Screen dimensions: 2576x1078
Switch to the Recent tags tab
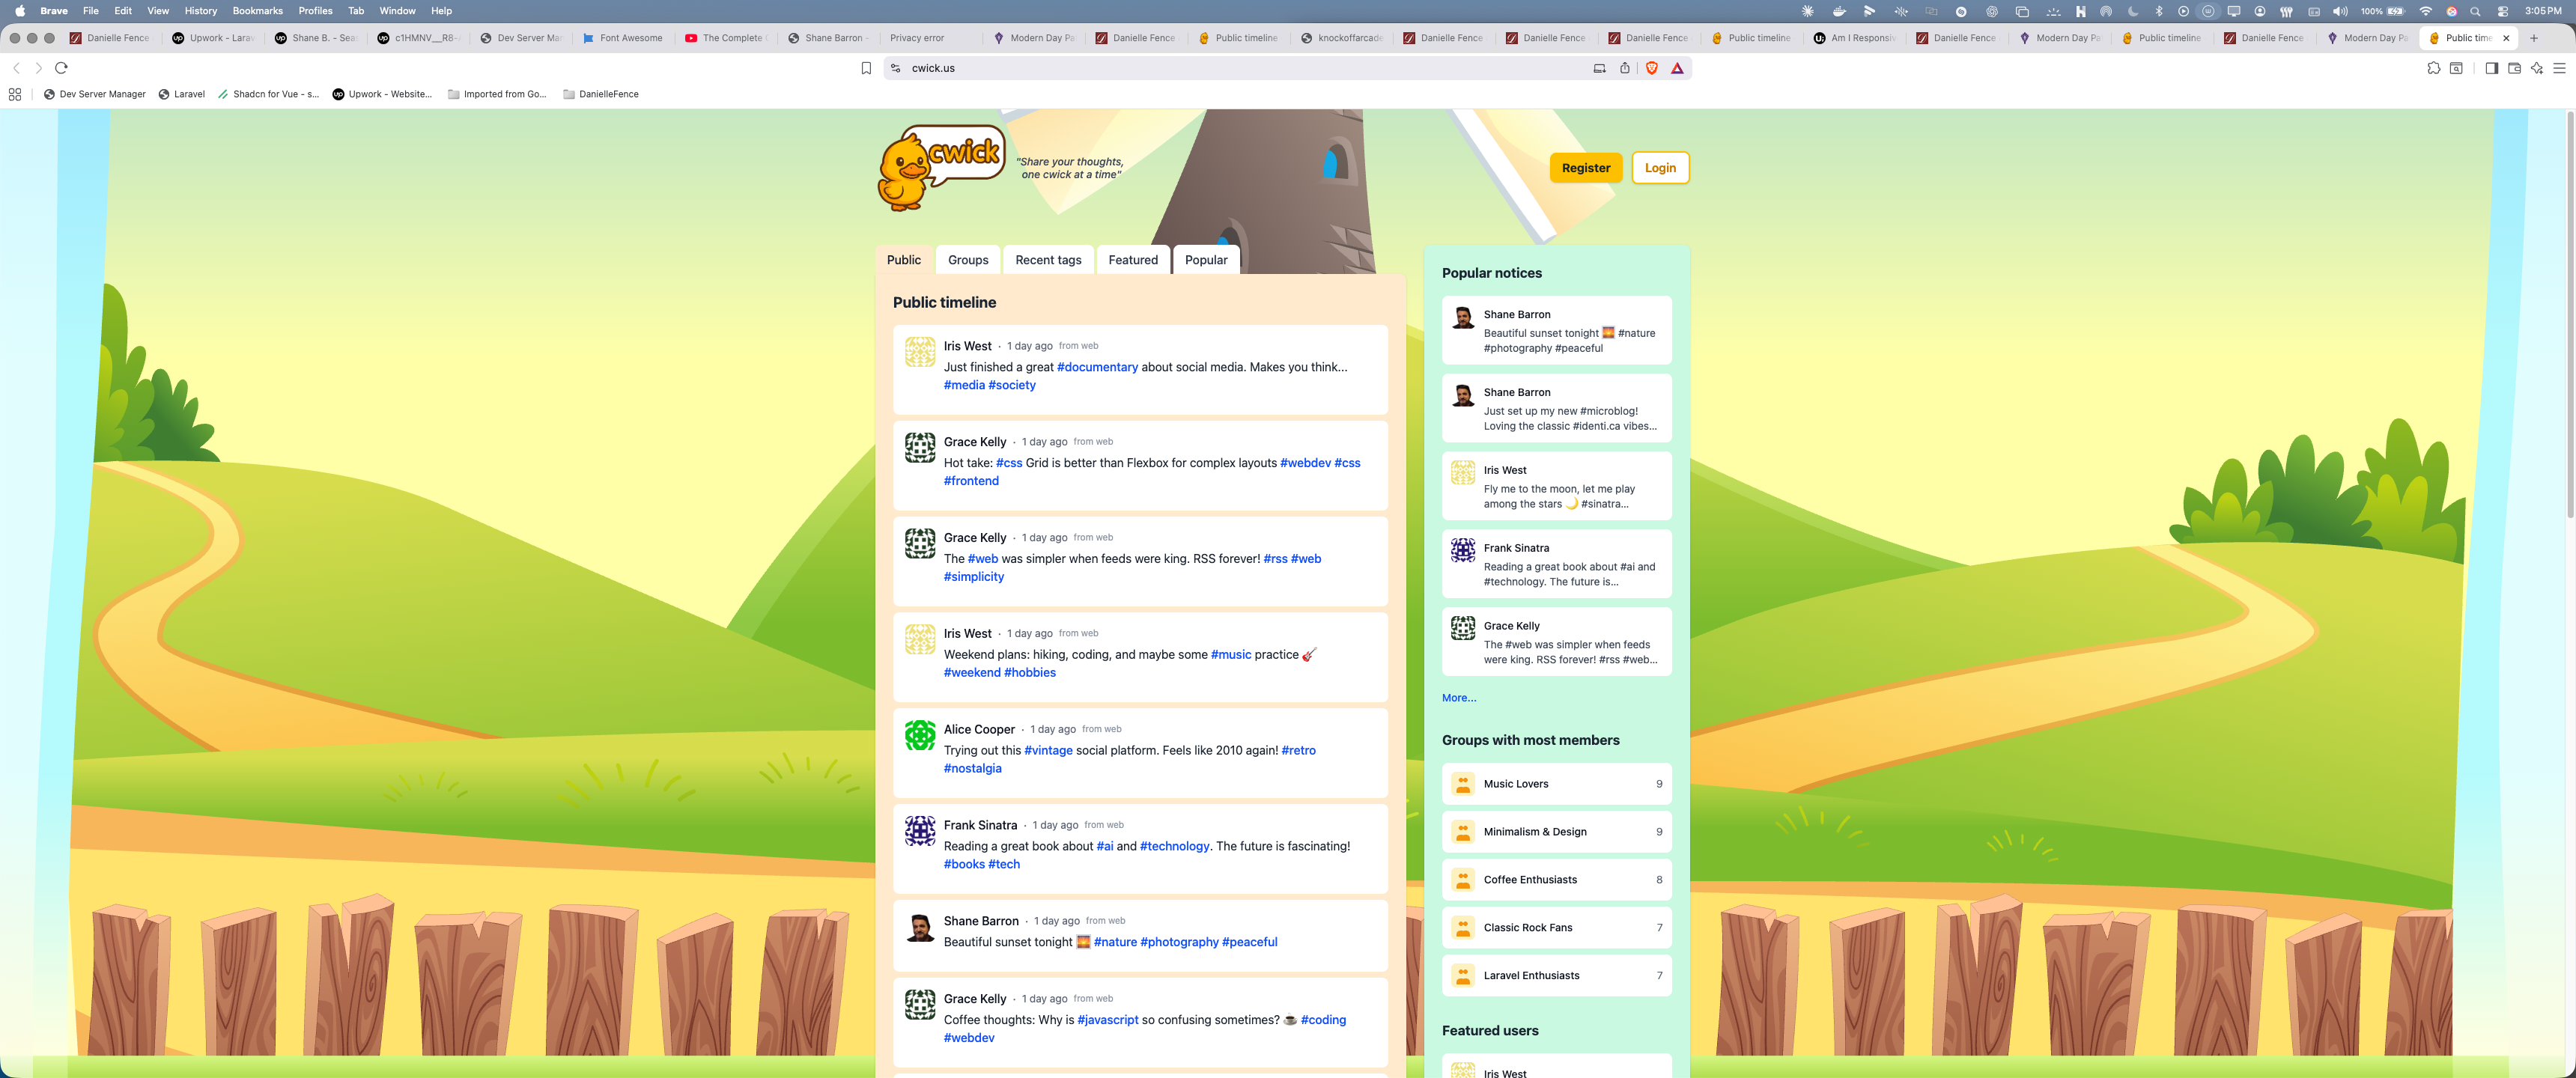click(x=1047, y=260)
